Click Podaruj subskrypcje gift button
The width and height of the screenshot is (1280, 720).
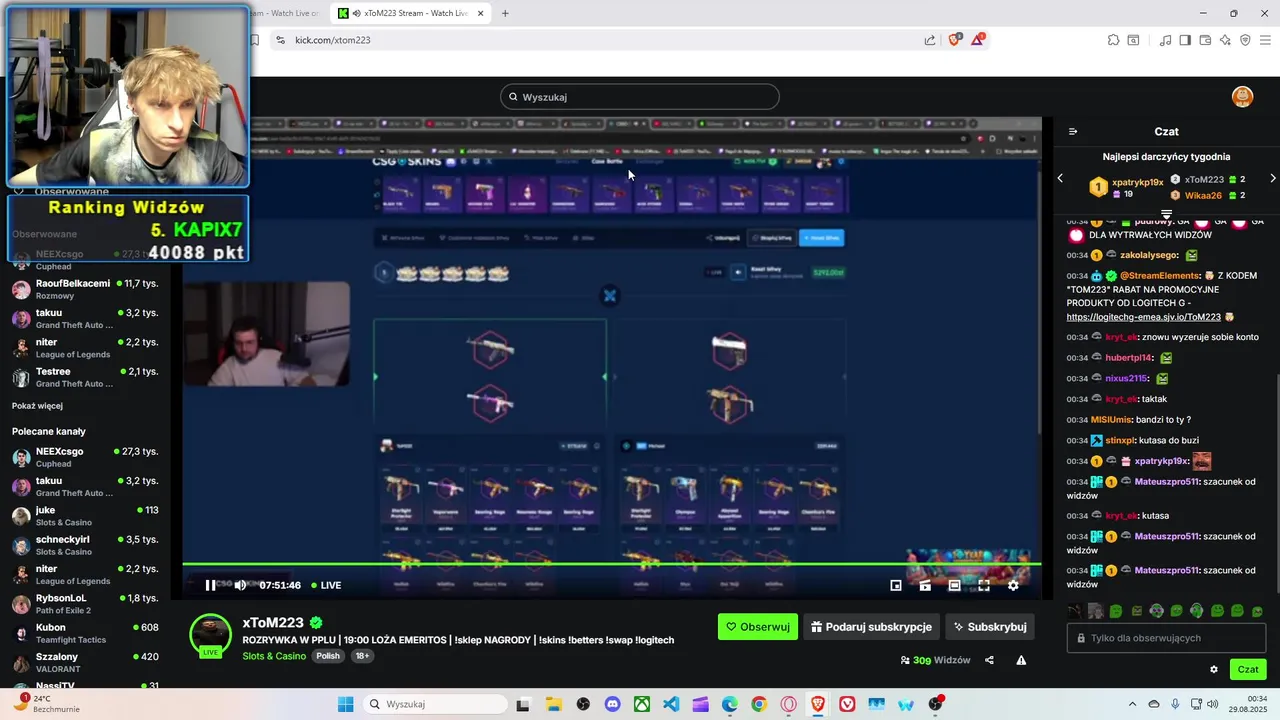click(871, 627)
